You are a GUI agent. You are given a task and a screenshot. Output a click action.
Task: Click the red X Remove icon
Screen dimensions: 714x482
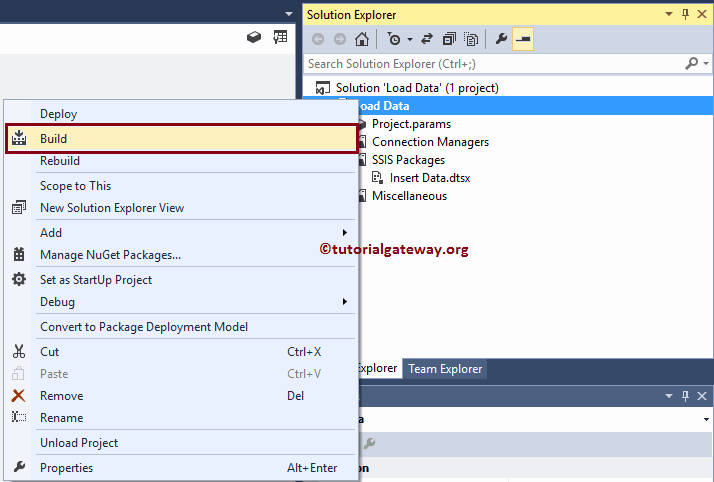coord(18,396)
